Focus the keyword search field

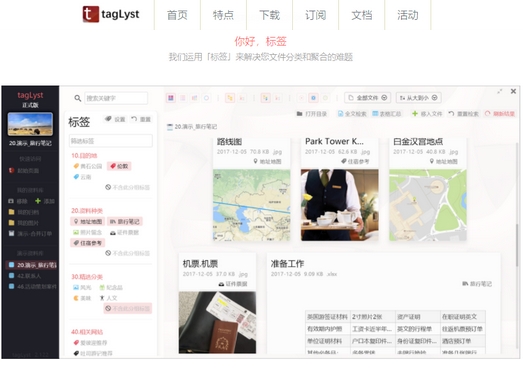point(116,98)
